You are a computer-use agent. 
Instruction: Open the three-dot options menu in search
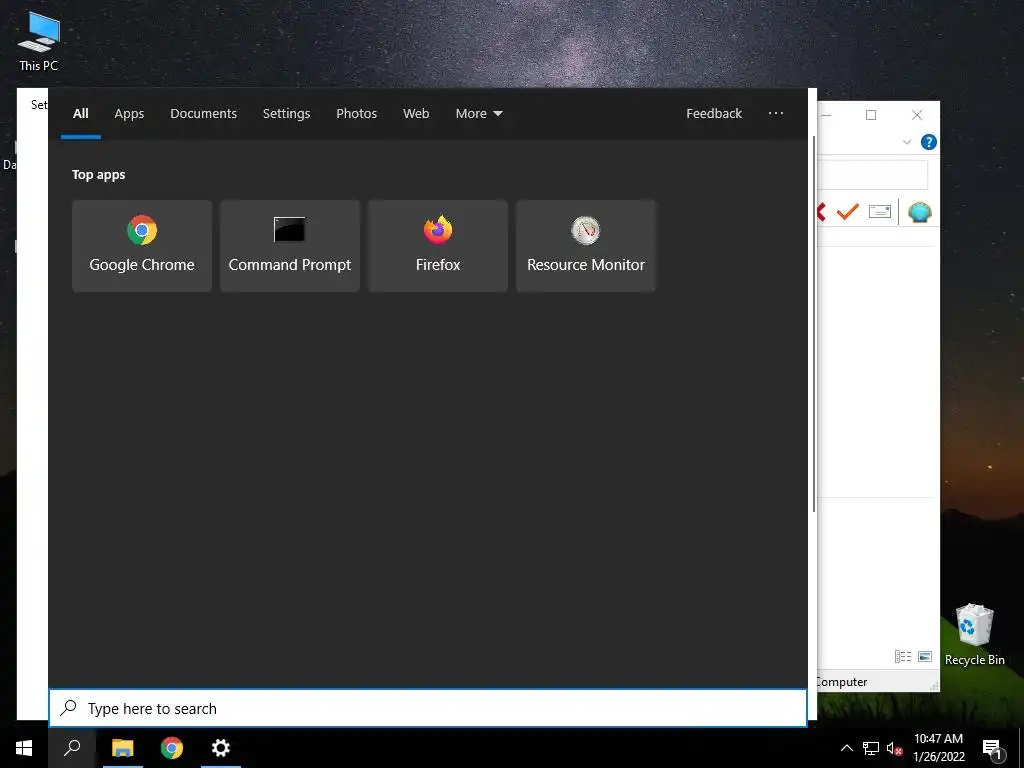click(776, 114)
